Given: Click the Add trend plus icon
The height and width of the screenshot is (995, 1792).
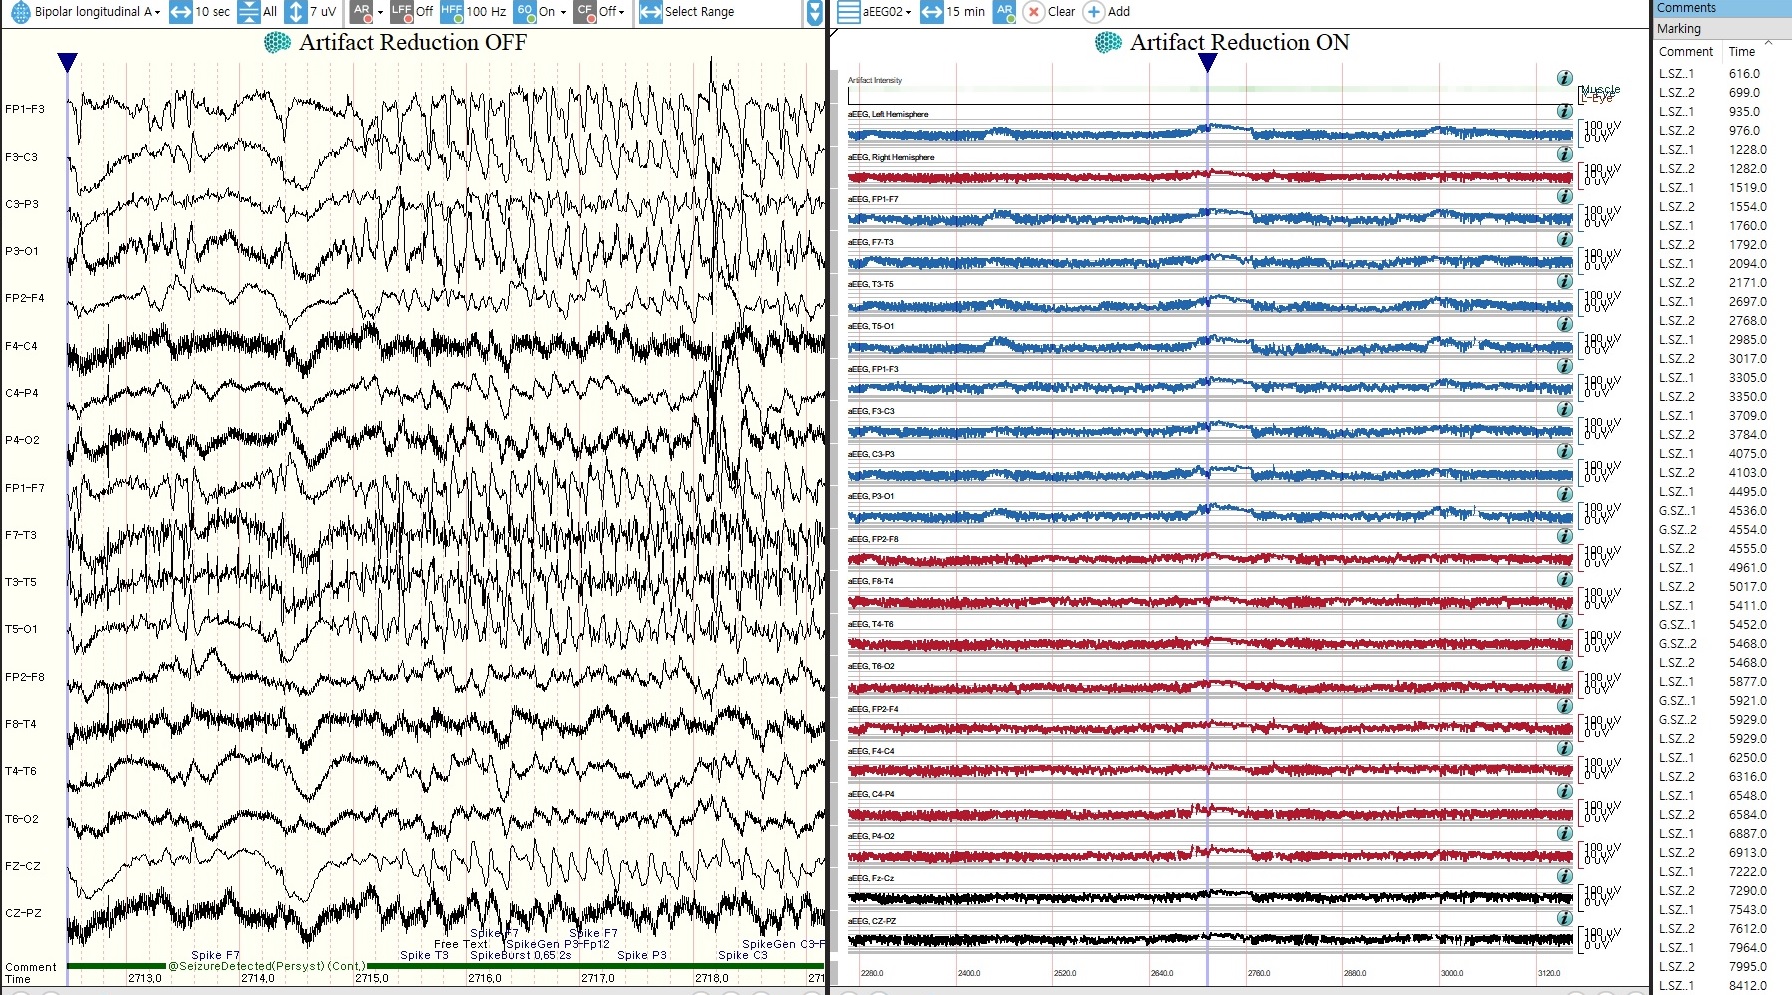Looking at the screenshot, I should click(x=1094, y=12).
